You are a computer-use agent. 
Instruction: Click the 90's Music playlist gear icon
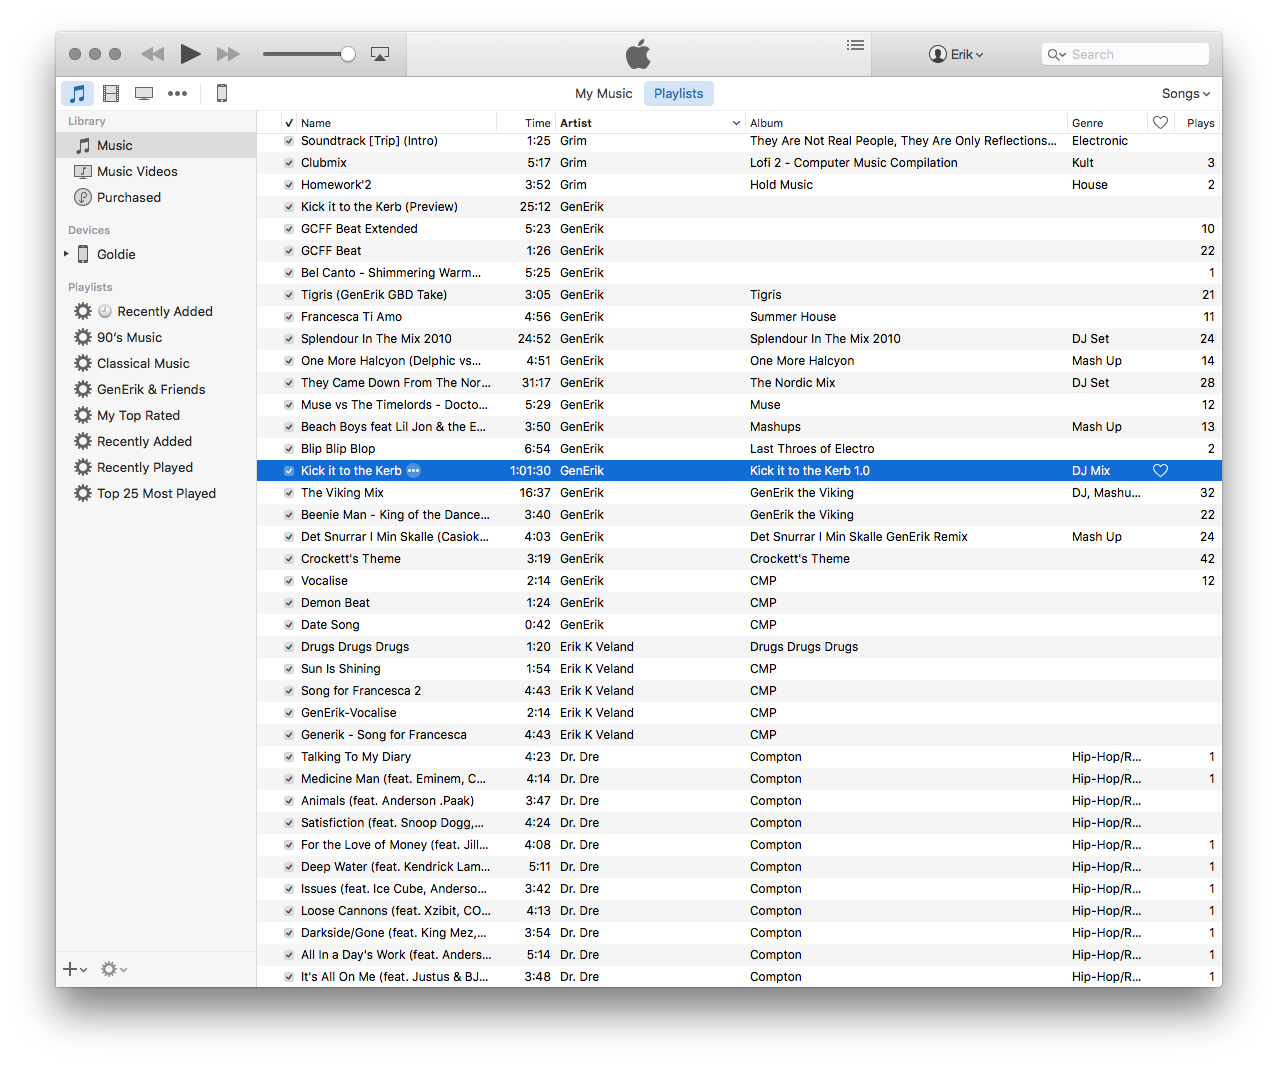pos(83,337)
